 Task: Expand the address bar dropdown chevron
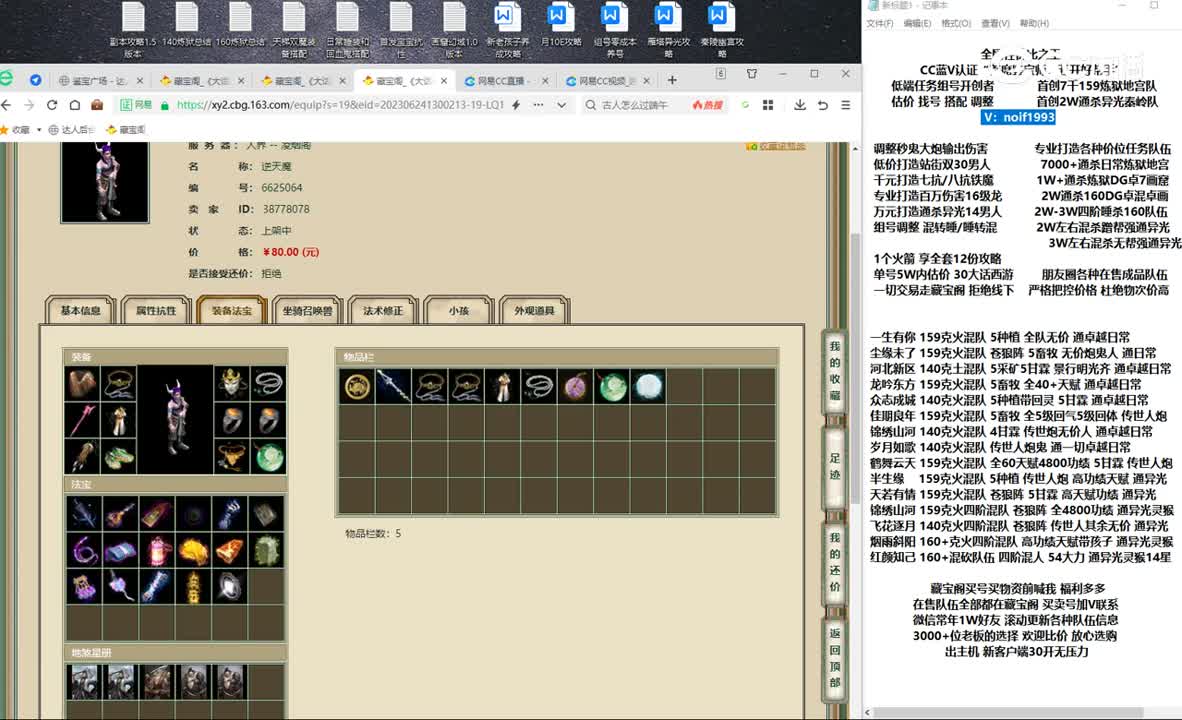pyautogui.click(x=562, y=105)
